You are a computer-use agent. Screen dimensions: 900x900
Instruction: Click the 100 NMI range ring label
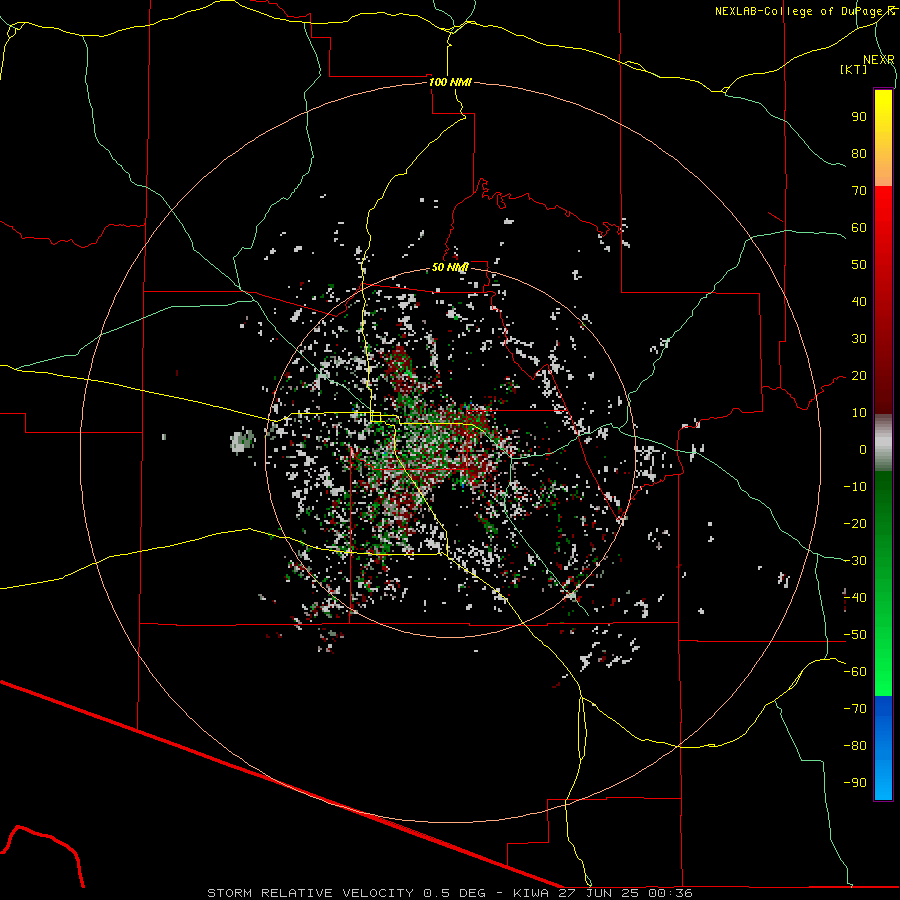pos(450,82)
